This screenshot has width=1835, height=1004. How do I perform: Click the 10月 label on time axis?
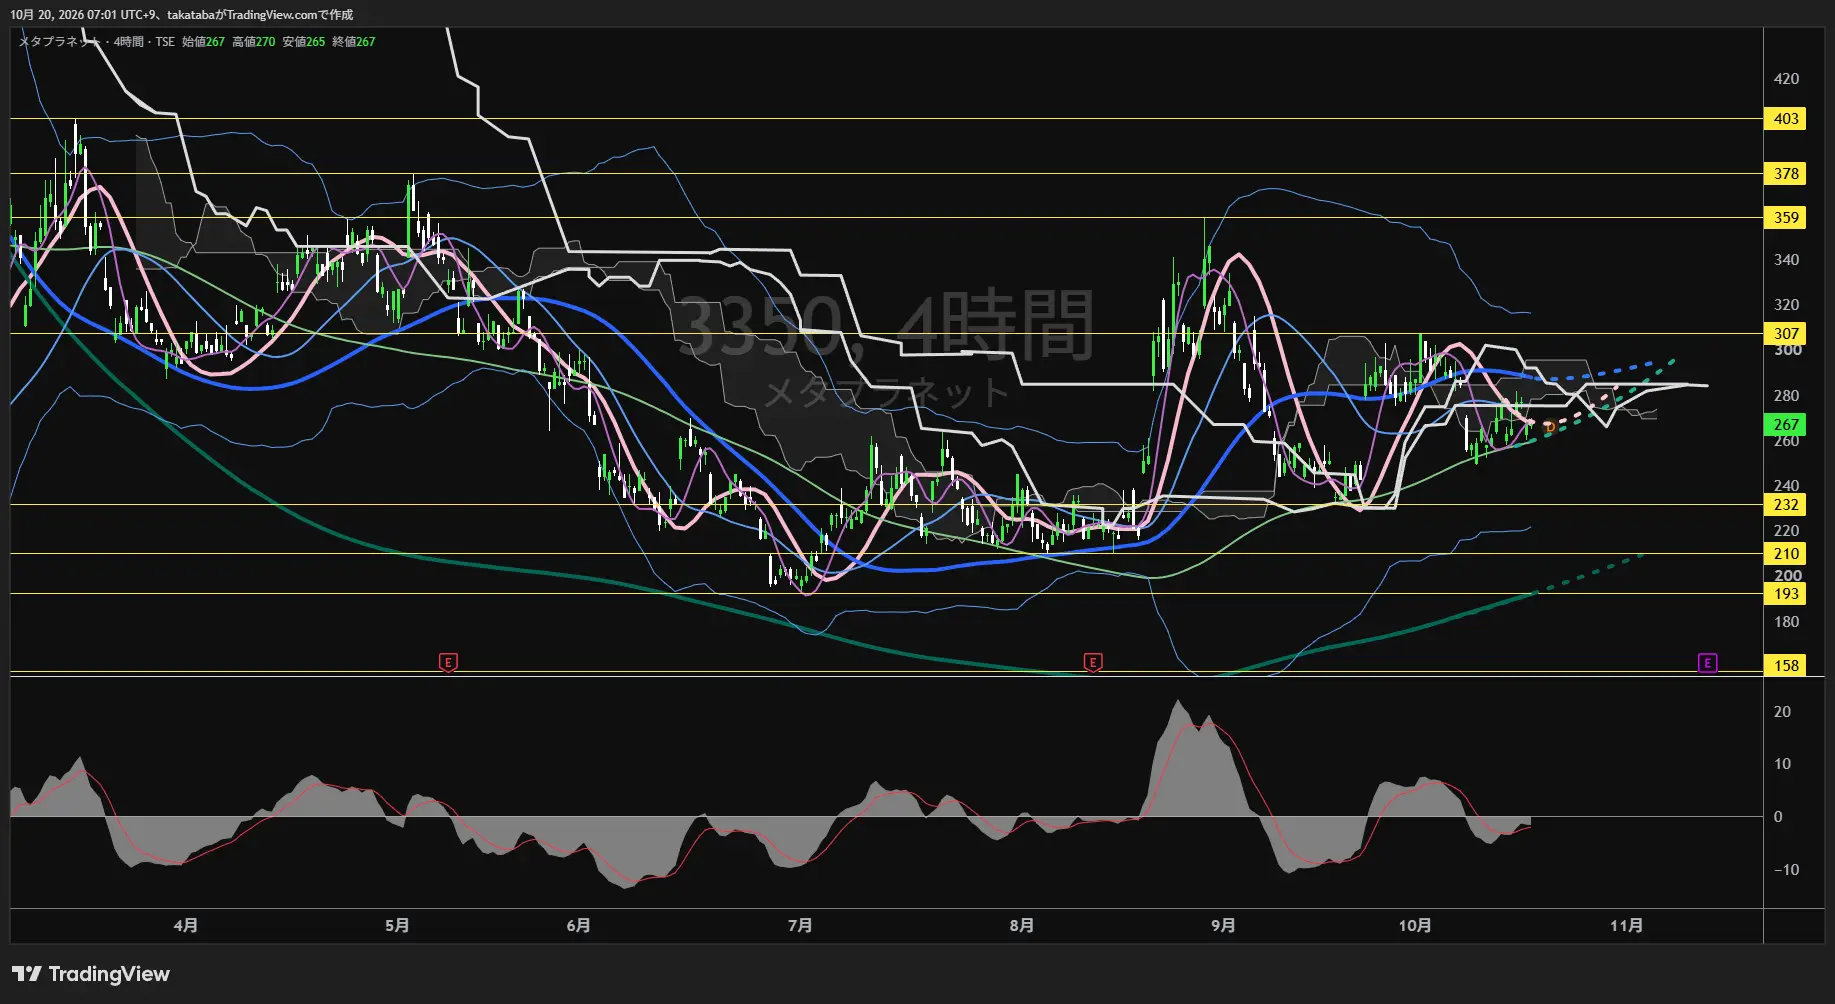coord(1415,926)
